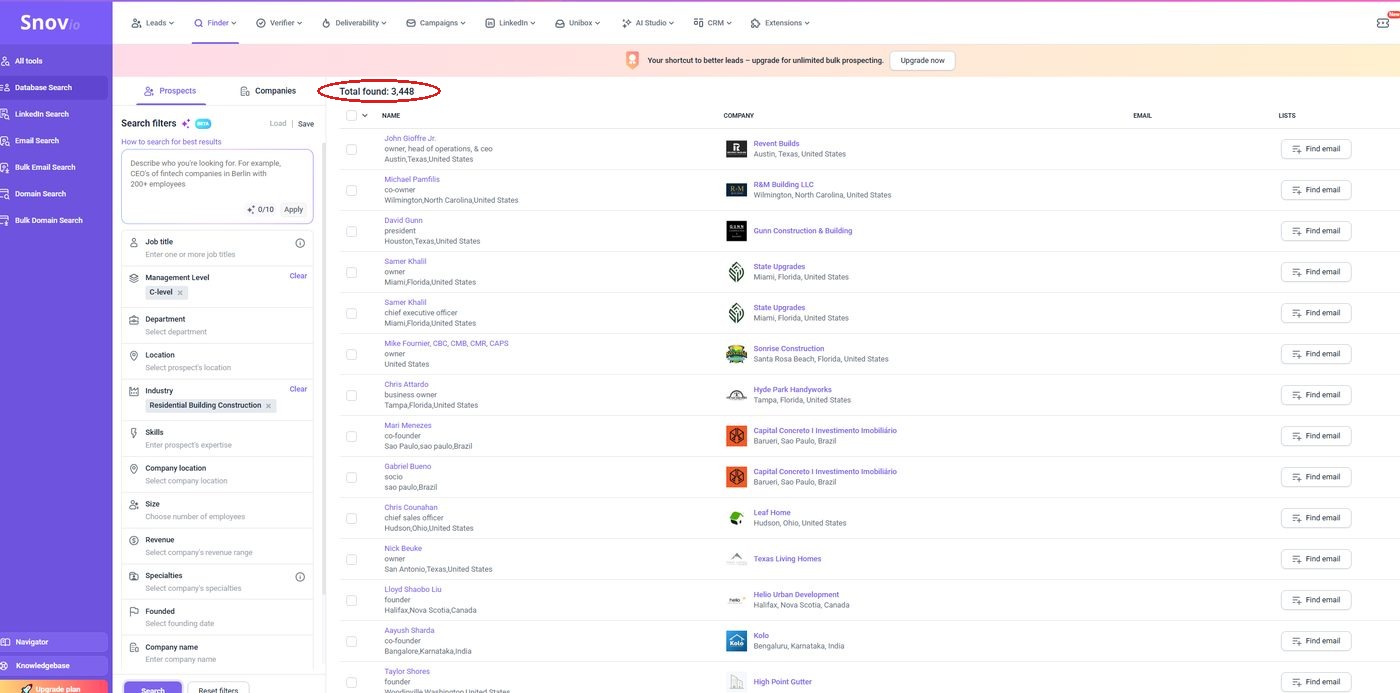This screenshot has height=693, width=1400.
Task: Open Email Search in the sidebar
Action: point(37,141)
